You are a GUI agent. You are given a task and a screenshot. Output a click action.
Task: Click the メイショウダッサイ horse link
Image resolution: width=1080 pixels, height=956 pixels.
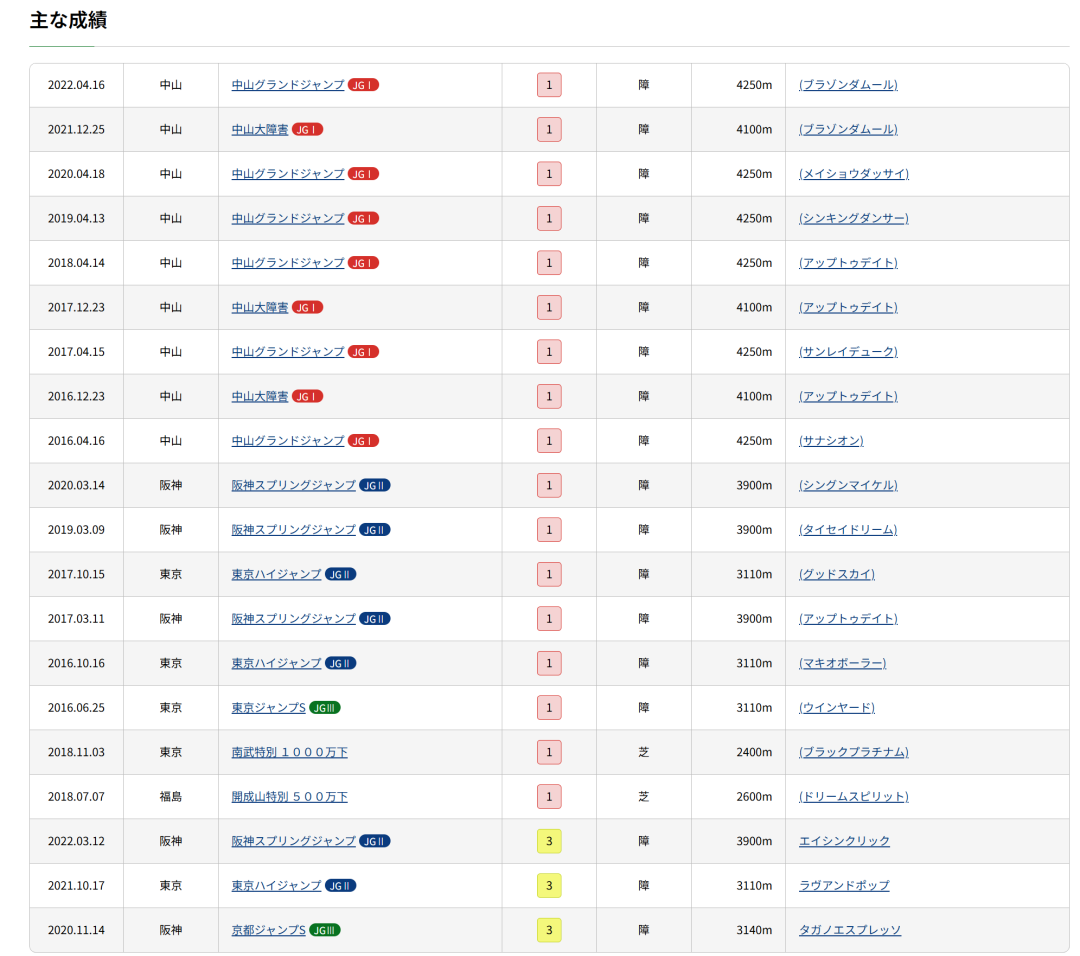coord(853,174)
